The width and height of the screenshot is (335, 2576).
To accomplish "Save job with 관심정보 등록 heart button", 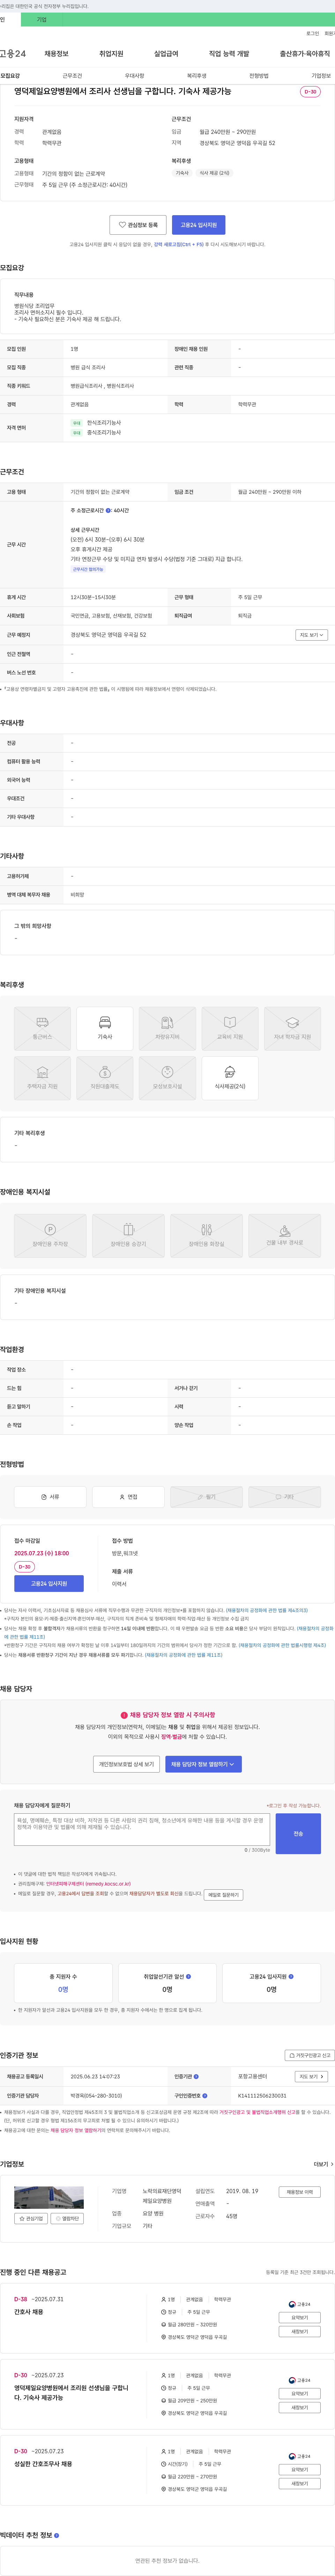I will point(138,225).
